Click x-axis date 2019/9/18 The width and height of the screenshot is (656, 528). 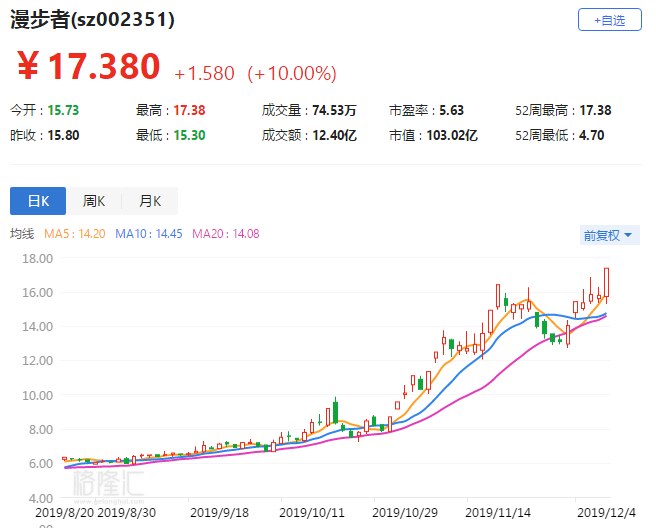(x=219, y=513)
